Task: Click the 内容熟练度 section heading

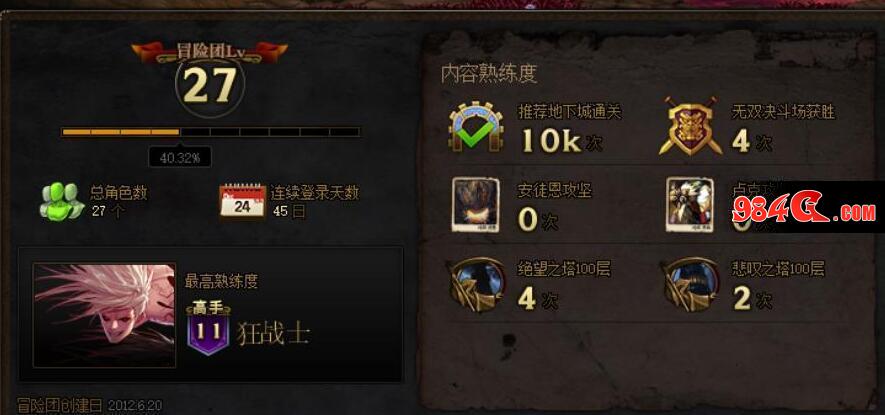Action: click(x=489, y=73)
